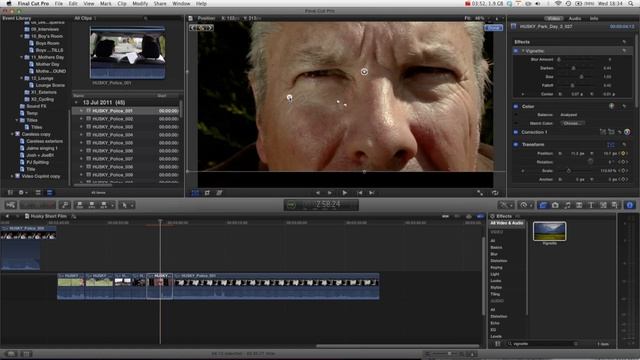Click the Choose button for Match Color
640x360 pixels.
tap(572, 123)
